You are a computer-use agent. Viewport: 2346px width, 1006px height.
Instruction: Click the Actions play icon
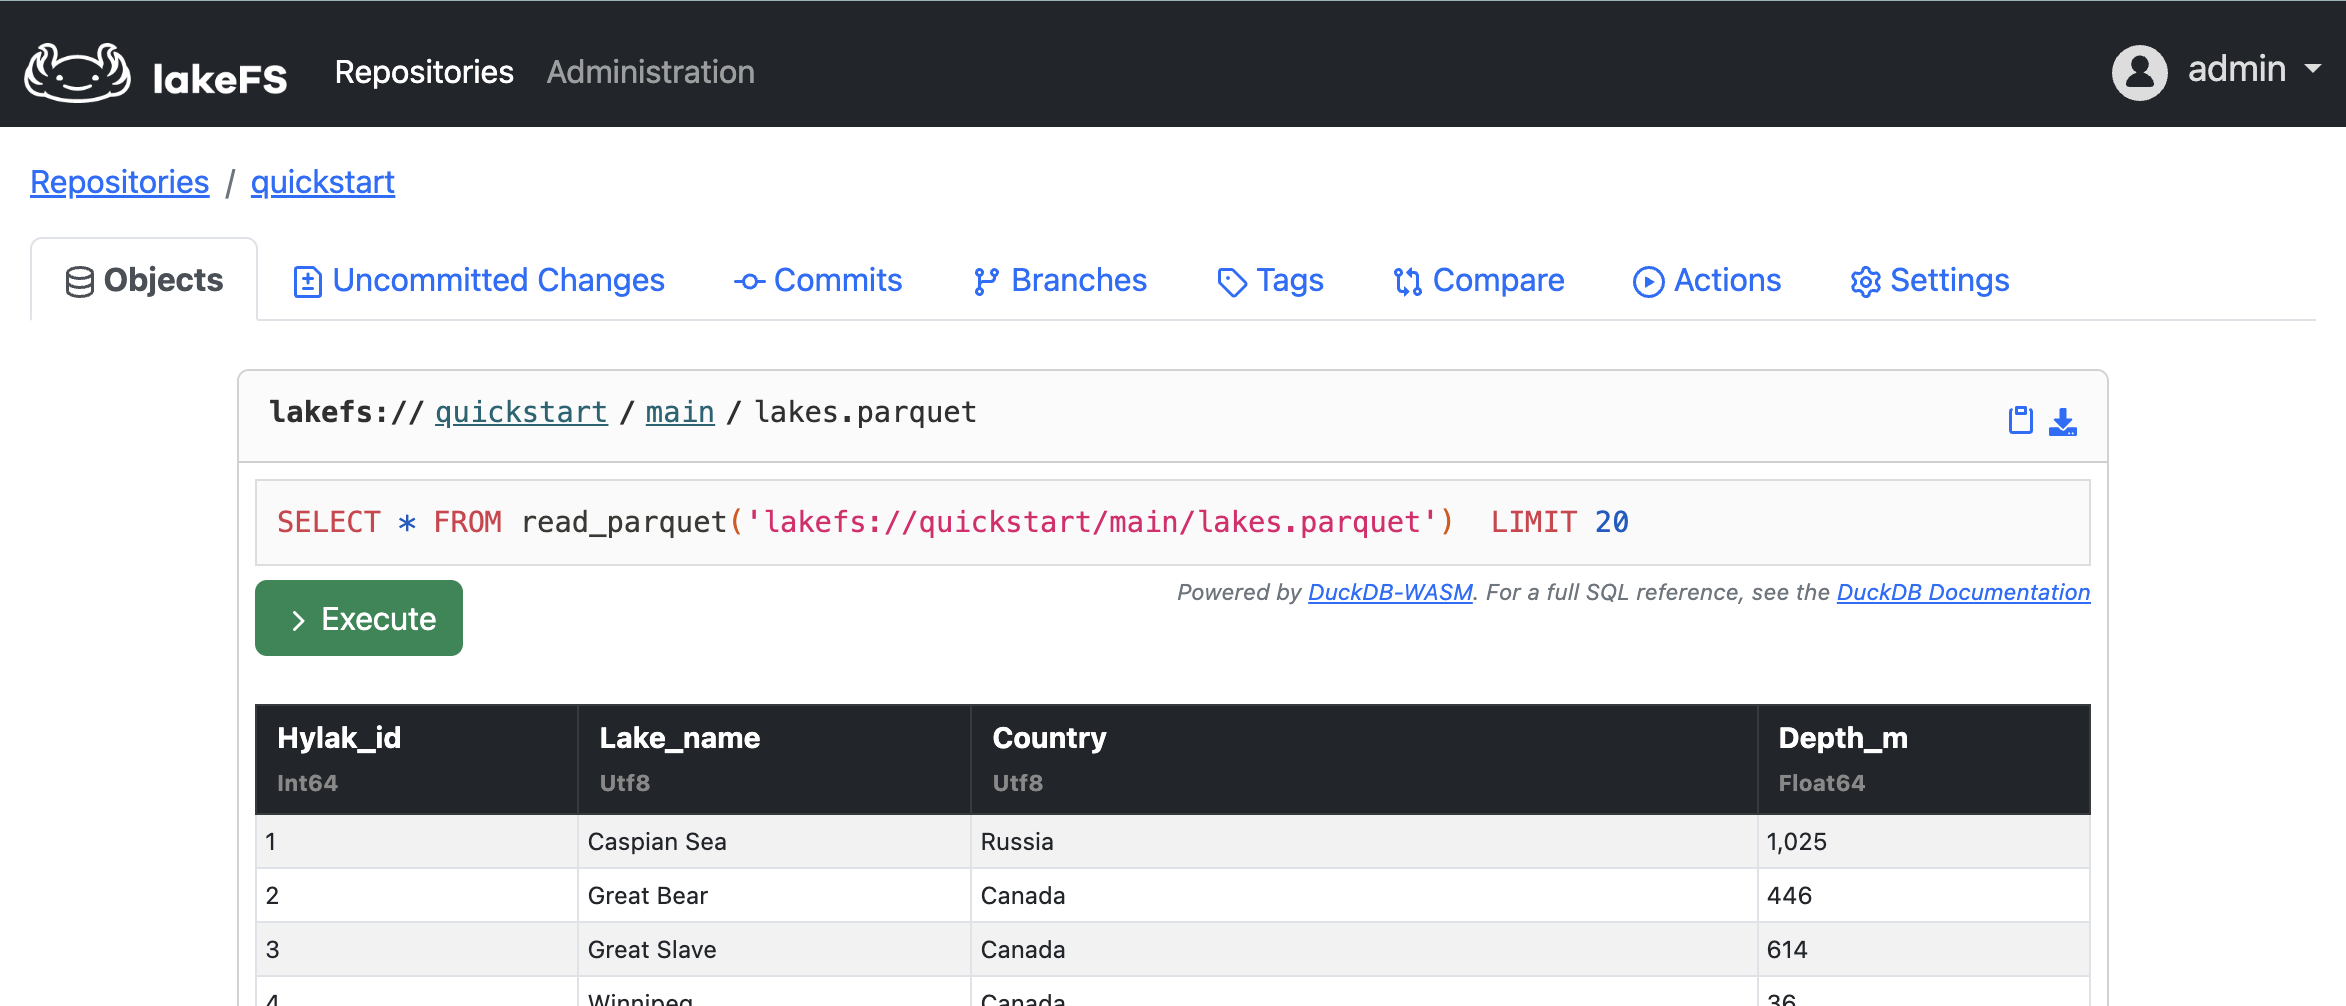(1649, 281)
